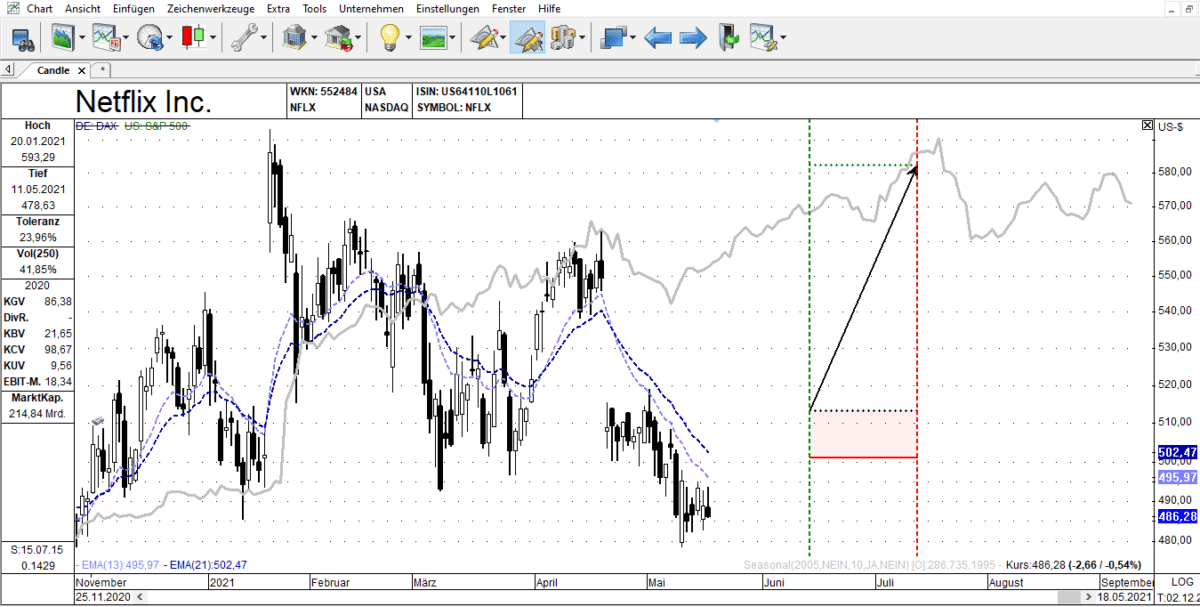
Task: Open the wrench settings icon
Action: click(x=243, y=39)
